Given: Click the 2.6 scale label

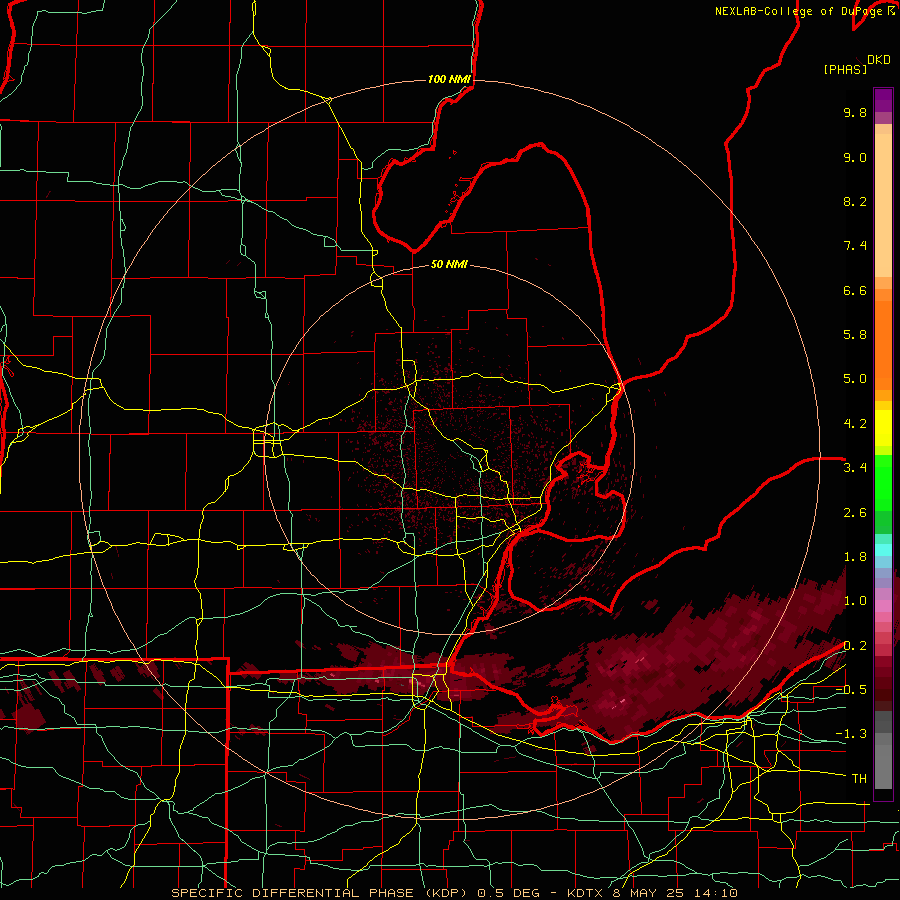Looking at the screenshot, I should pos(855,513).
